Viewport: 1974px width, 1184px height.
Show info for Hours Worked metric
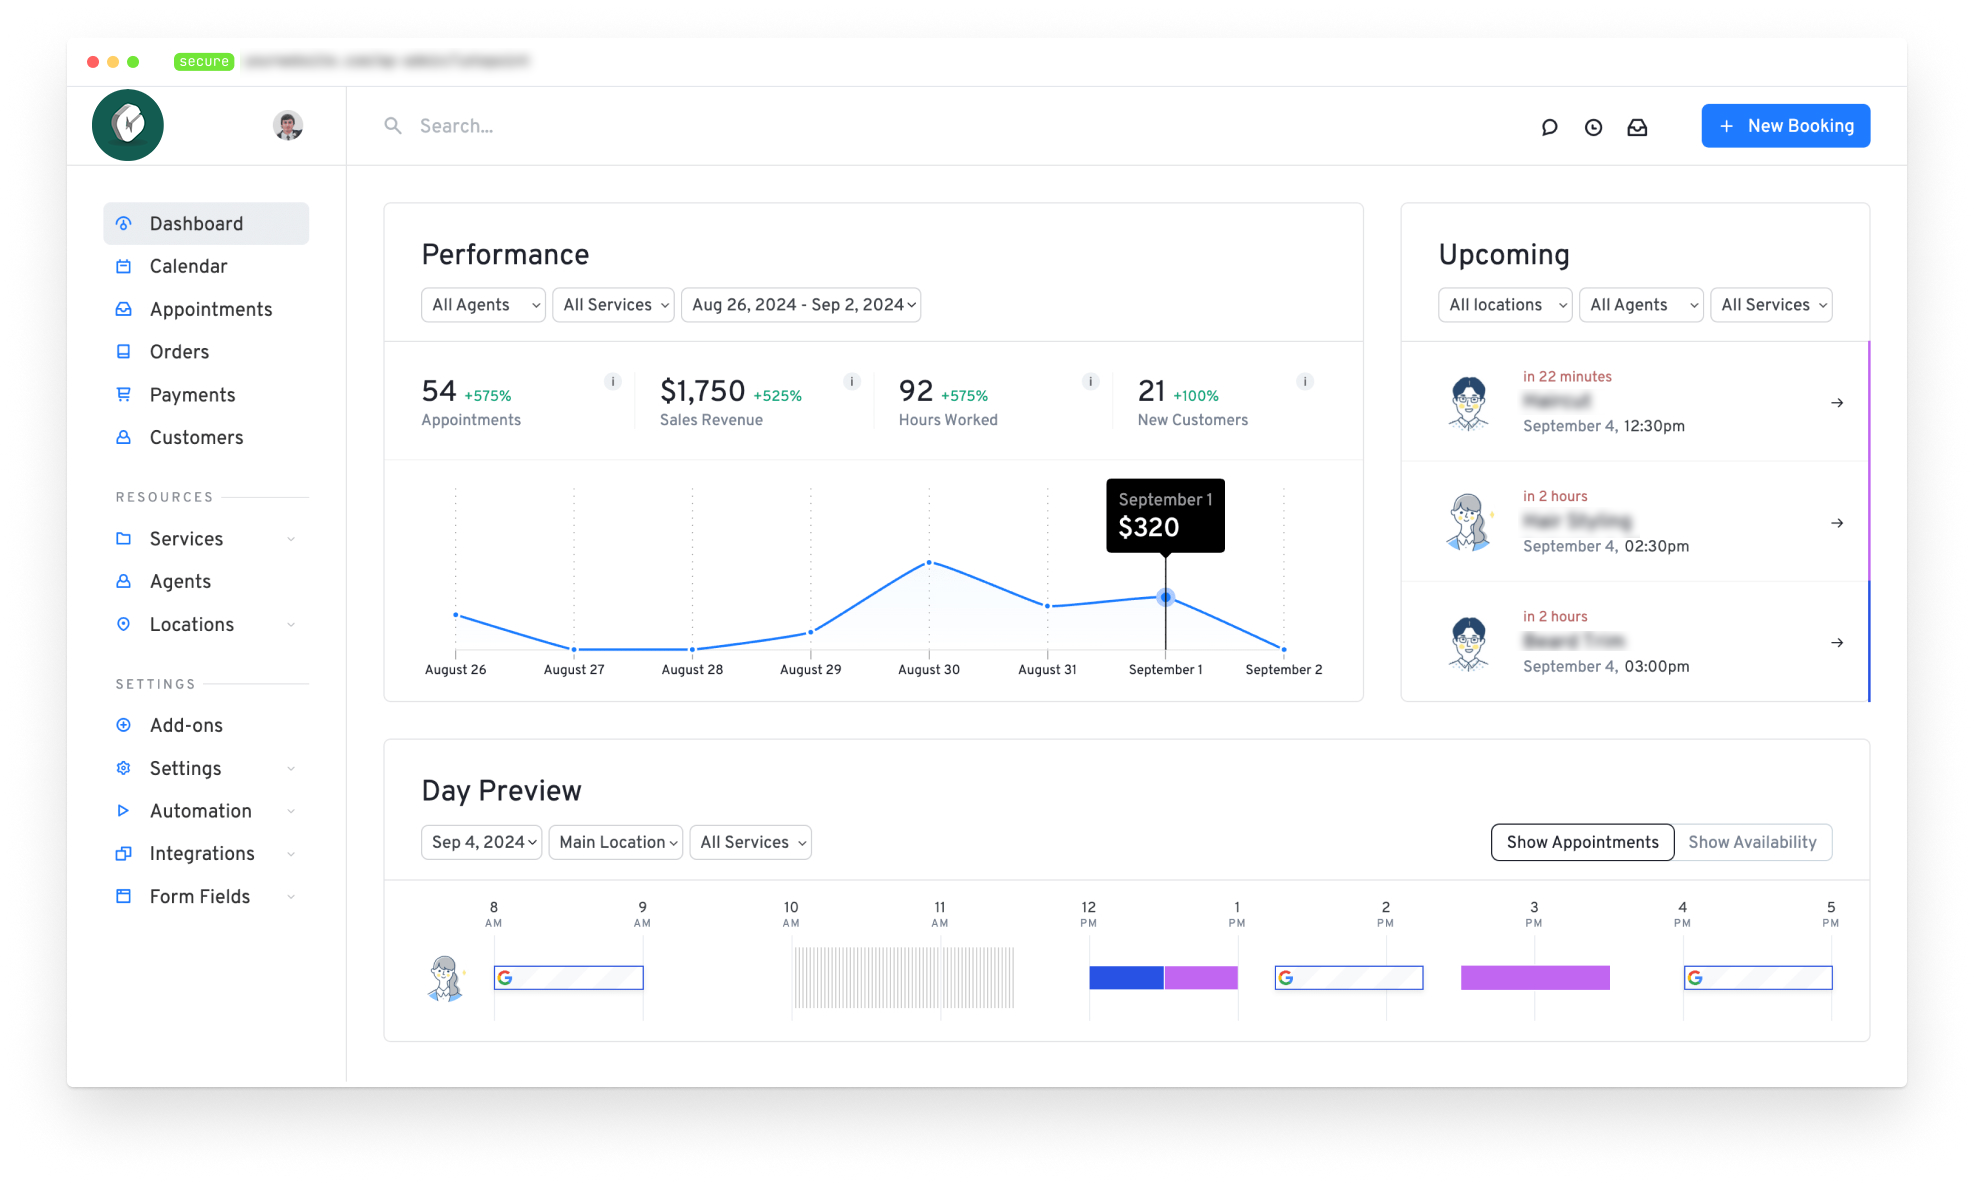click(1091, 381)
